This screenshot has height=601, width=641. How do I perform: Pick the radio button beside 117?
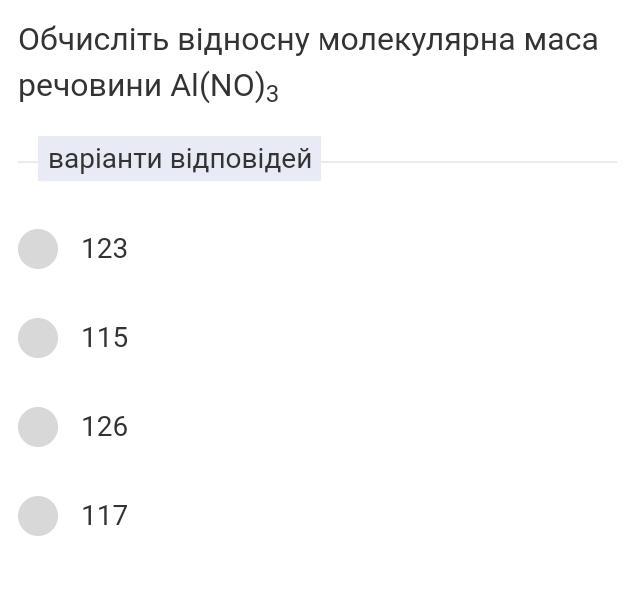[x=38, y=516]
